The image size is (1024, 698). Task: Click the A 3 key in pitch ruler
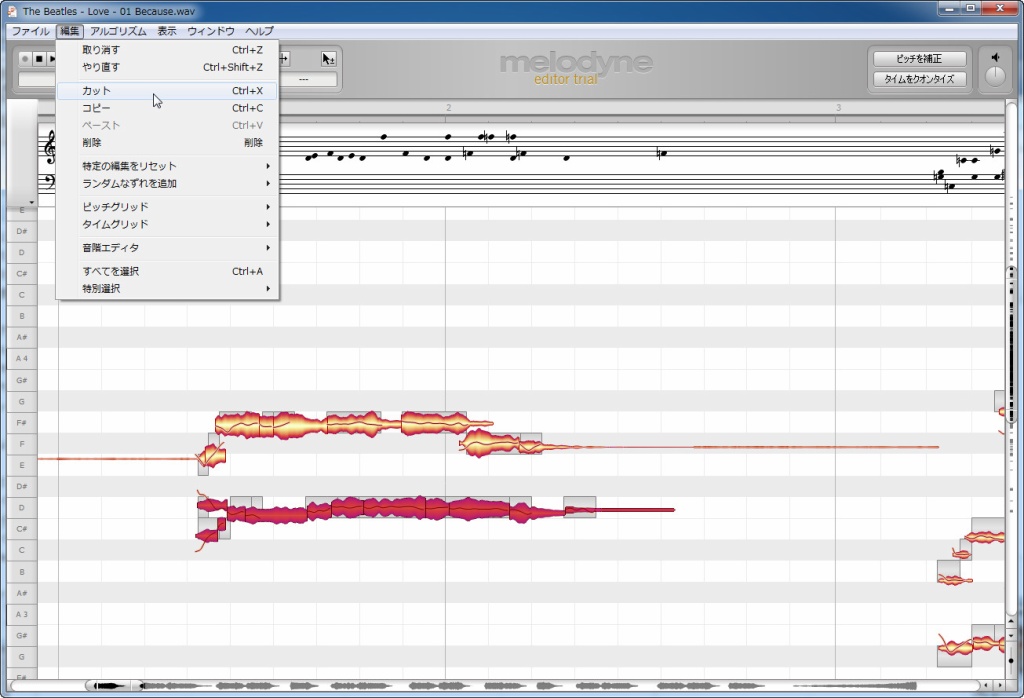pyautogui.click(x=22, y=614)
